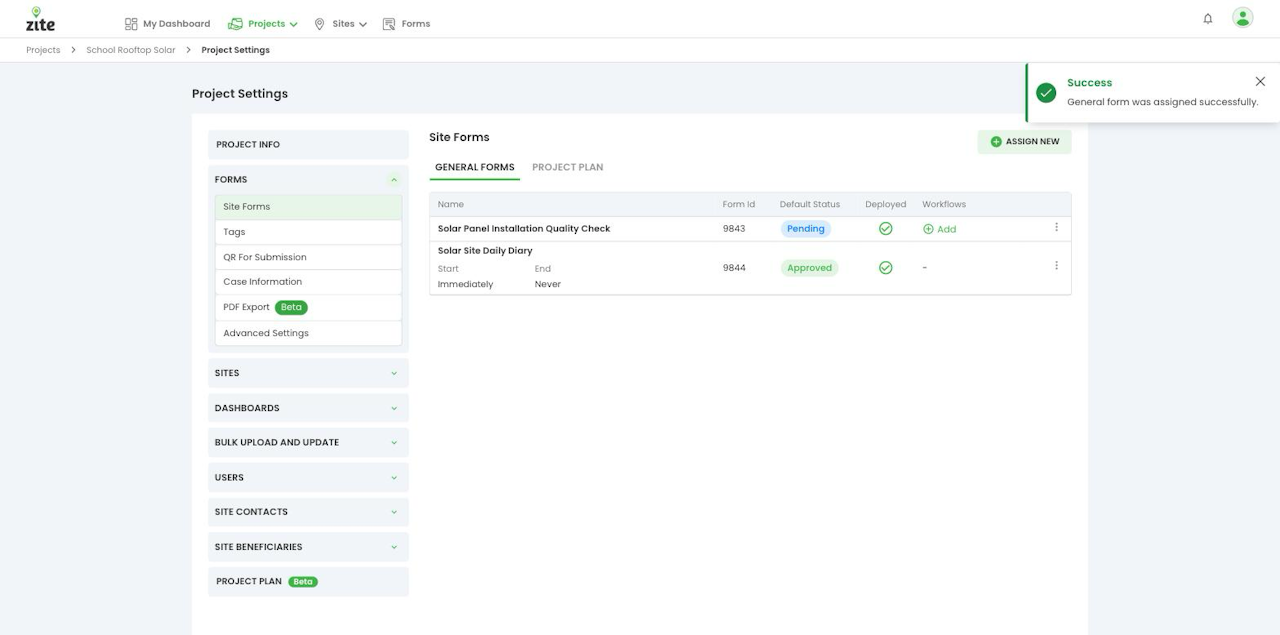Click deployed checkmark for Solar Panel Installation
Viewport: 1280px width, 635px height.
click(885, 229)
